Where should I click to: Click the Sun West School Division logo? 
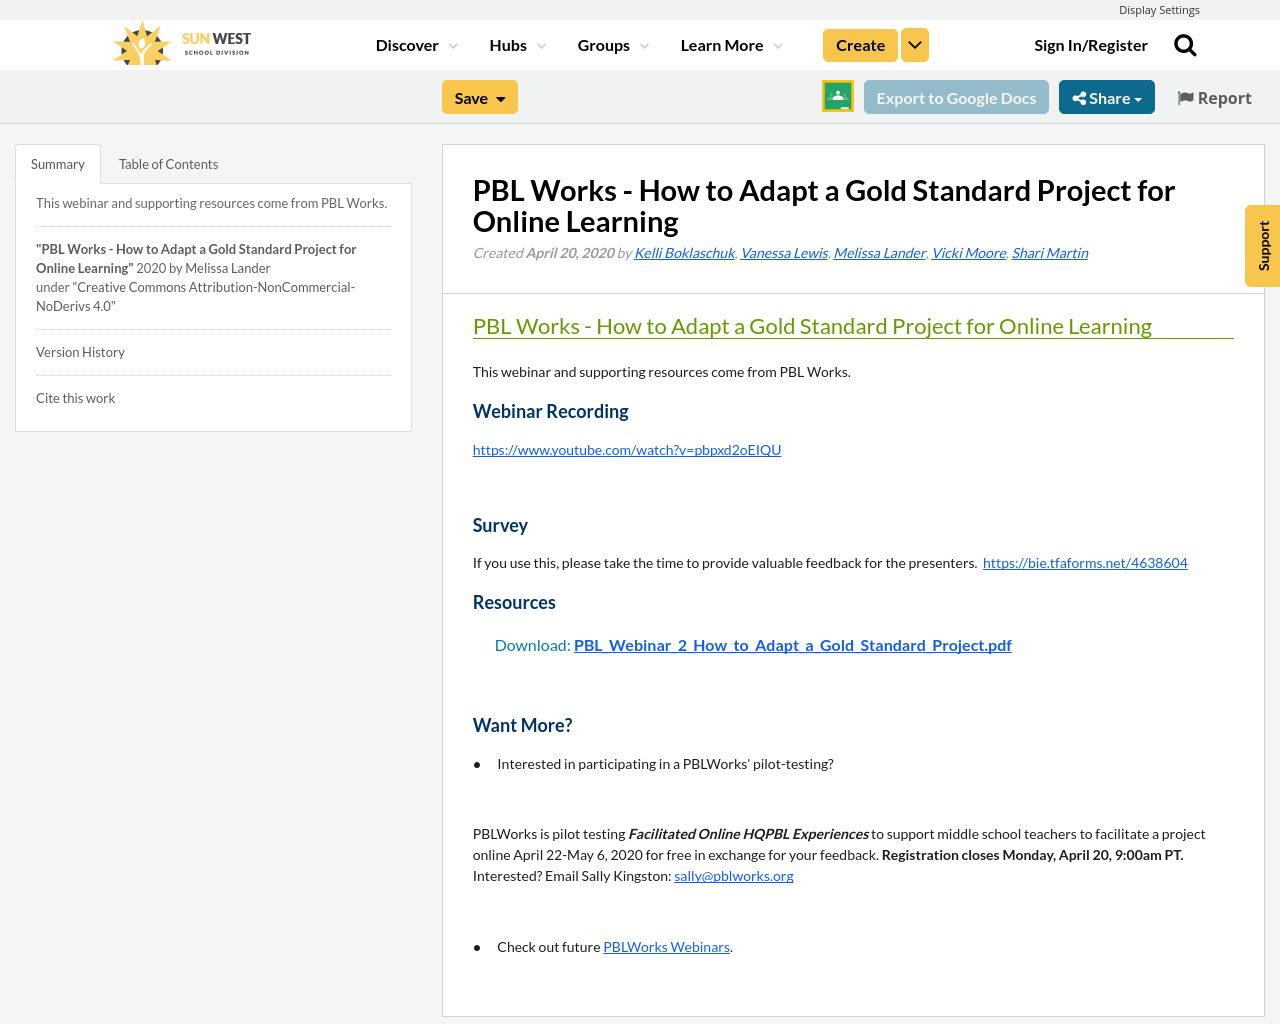[180, 41]
